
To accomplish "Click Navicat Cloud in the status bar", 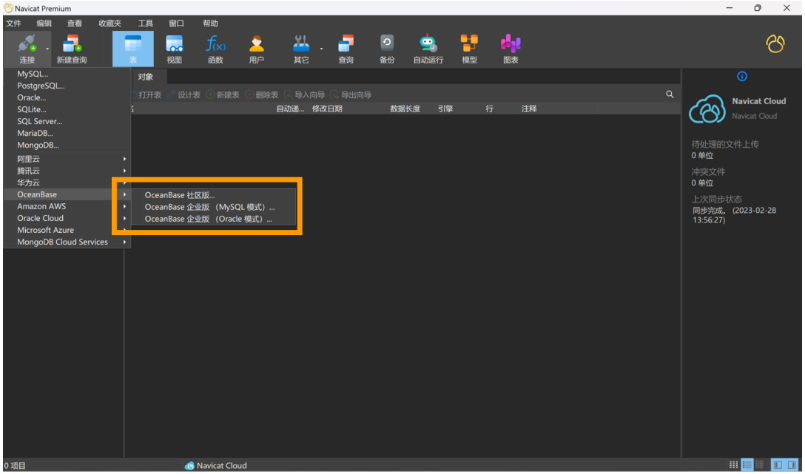I will click(x=216, y=465).
